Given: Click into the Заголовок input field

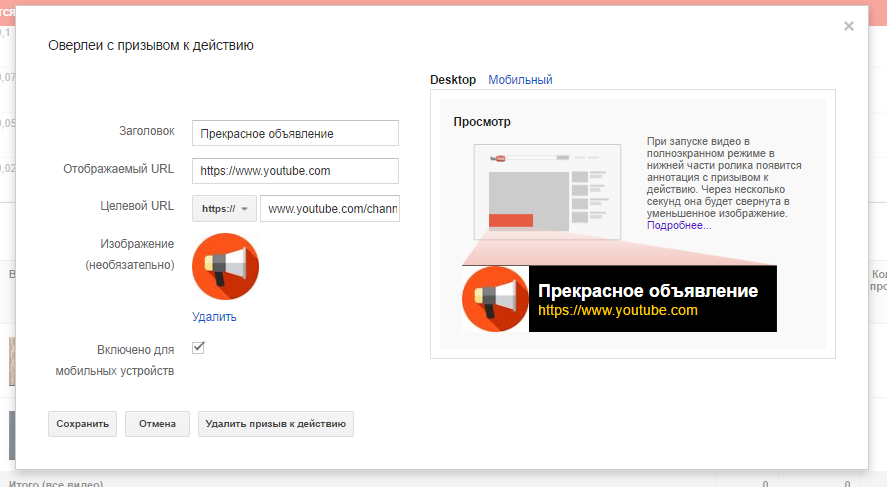Looking at the screenshot, I should 295,133.
